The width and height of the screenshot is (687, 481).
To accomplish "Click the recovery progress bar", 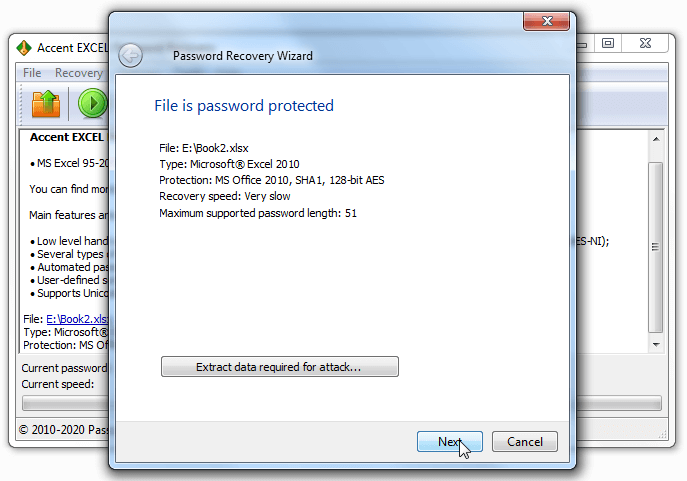I will [x=66, y=403].
